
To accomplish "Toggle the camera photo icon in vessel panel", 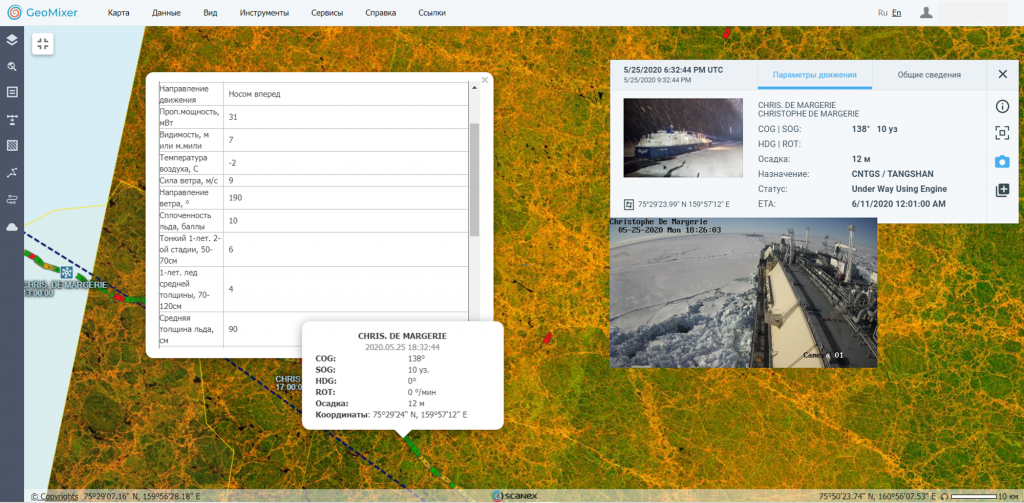I will (1002, 162).
